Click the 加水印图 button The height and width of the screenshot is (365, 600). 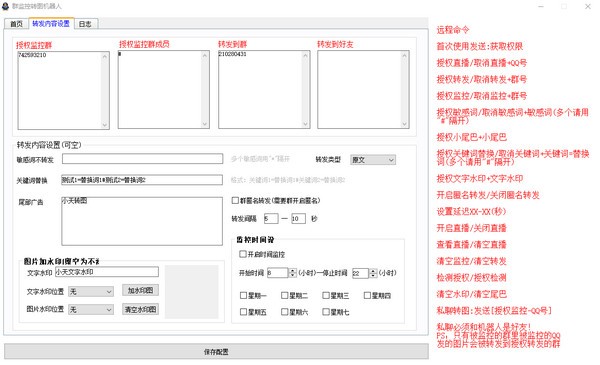click(140, 290)
